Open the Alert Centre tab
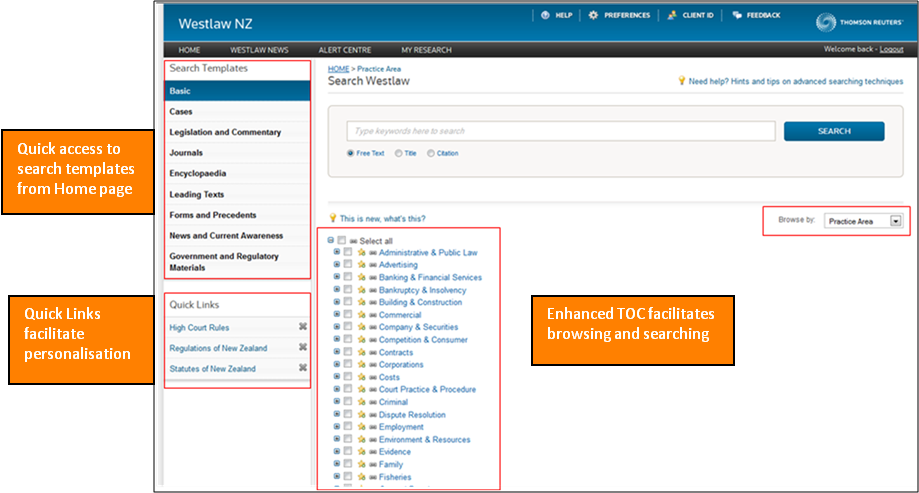This screenshot has height=493, width=919. coord(345,50)
